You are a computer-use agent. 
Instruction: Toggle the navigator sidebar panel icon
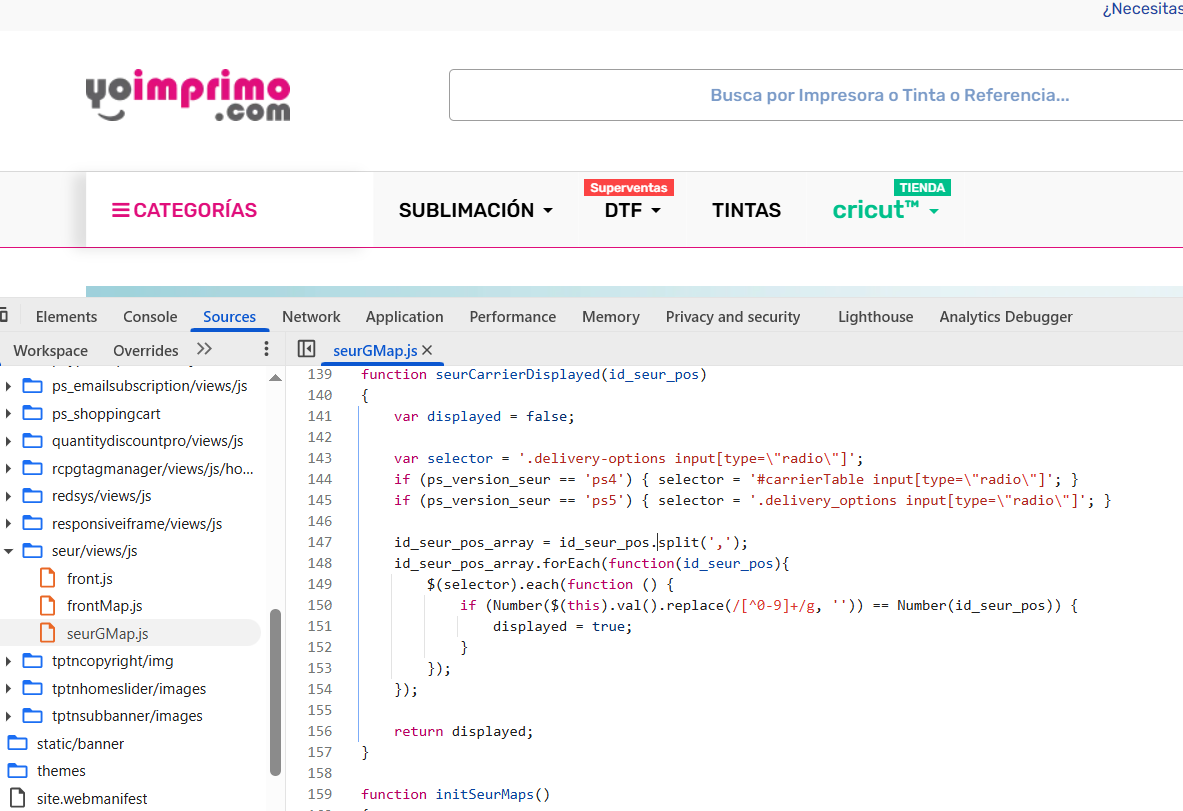coord(307,349)
